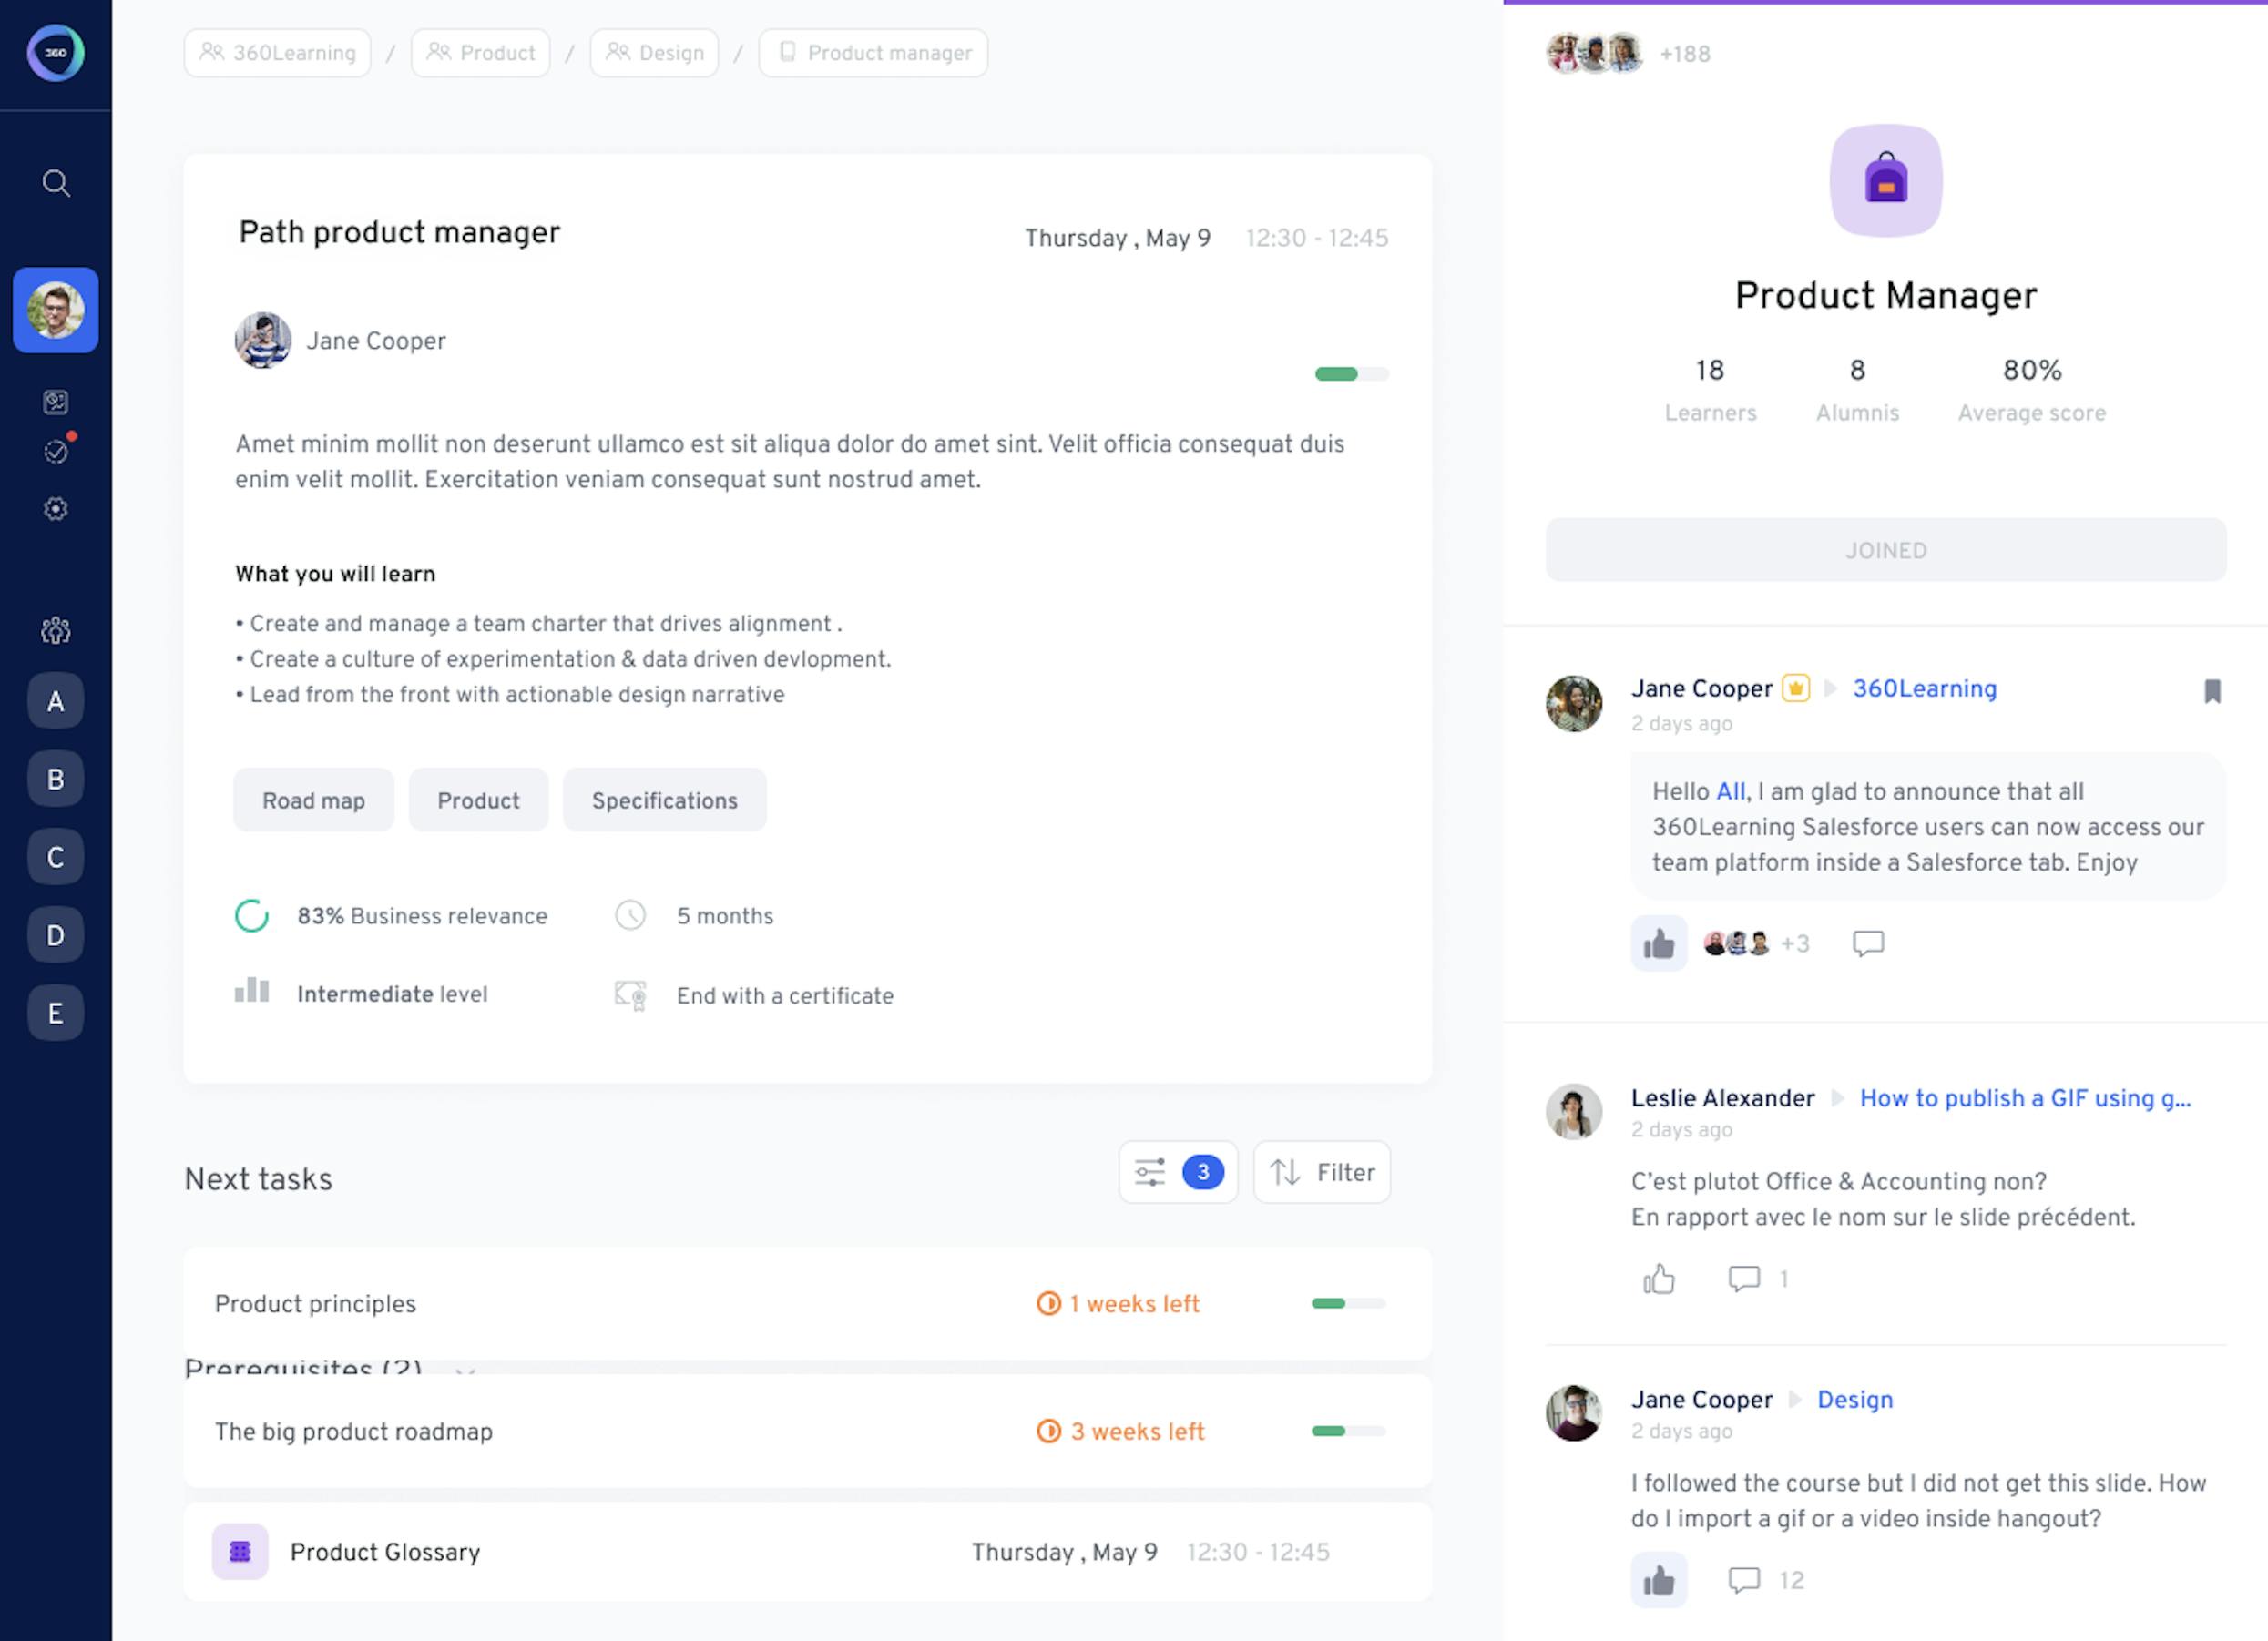
Task: Open the Filter sort dropdown
Action: 1321,1172
